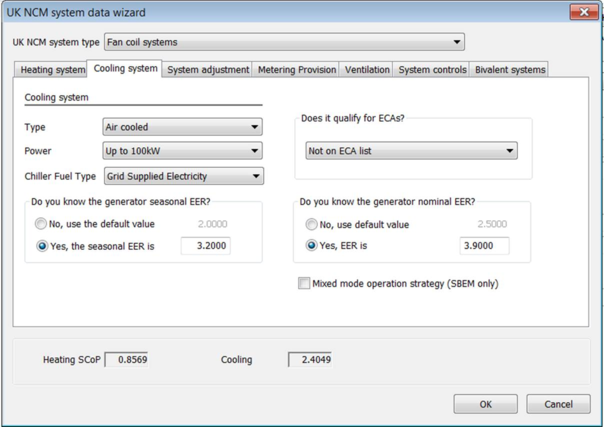This screenshot has height=427, width=604.
Task: Click the seasonal EER value field
Action: (205, 246)
